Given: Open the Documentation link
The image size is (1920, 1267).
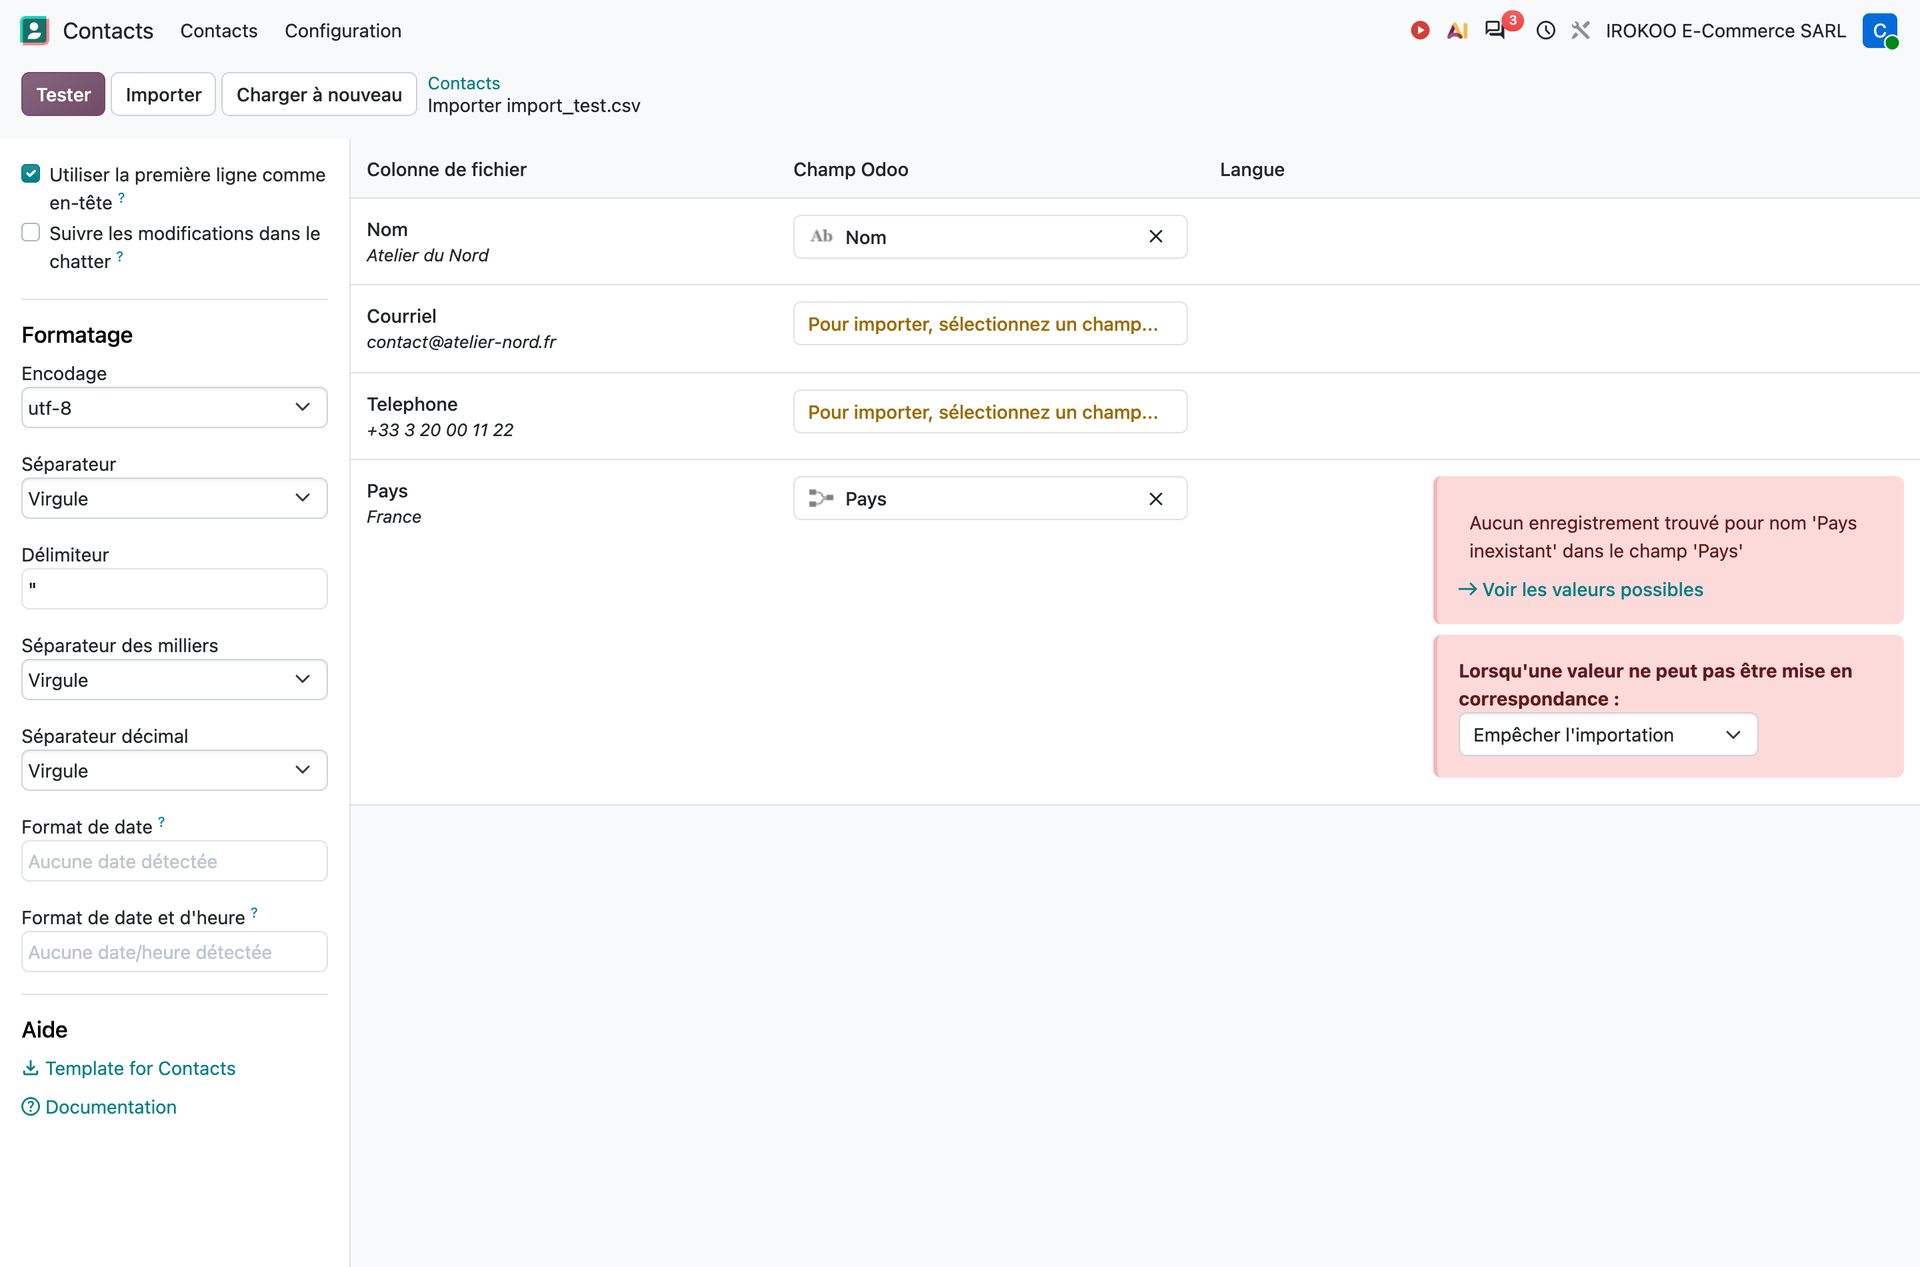Looking at the screenshot, I should point(99,1107).
